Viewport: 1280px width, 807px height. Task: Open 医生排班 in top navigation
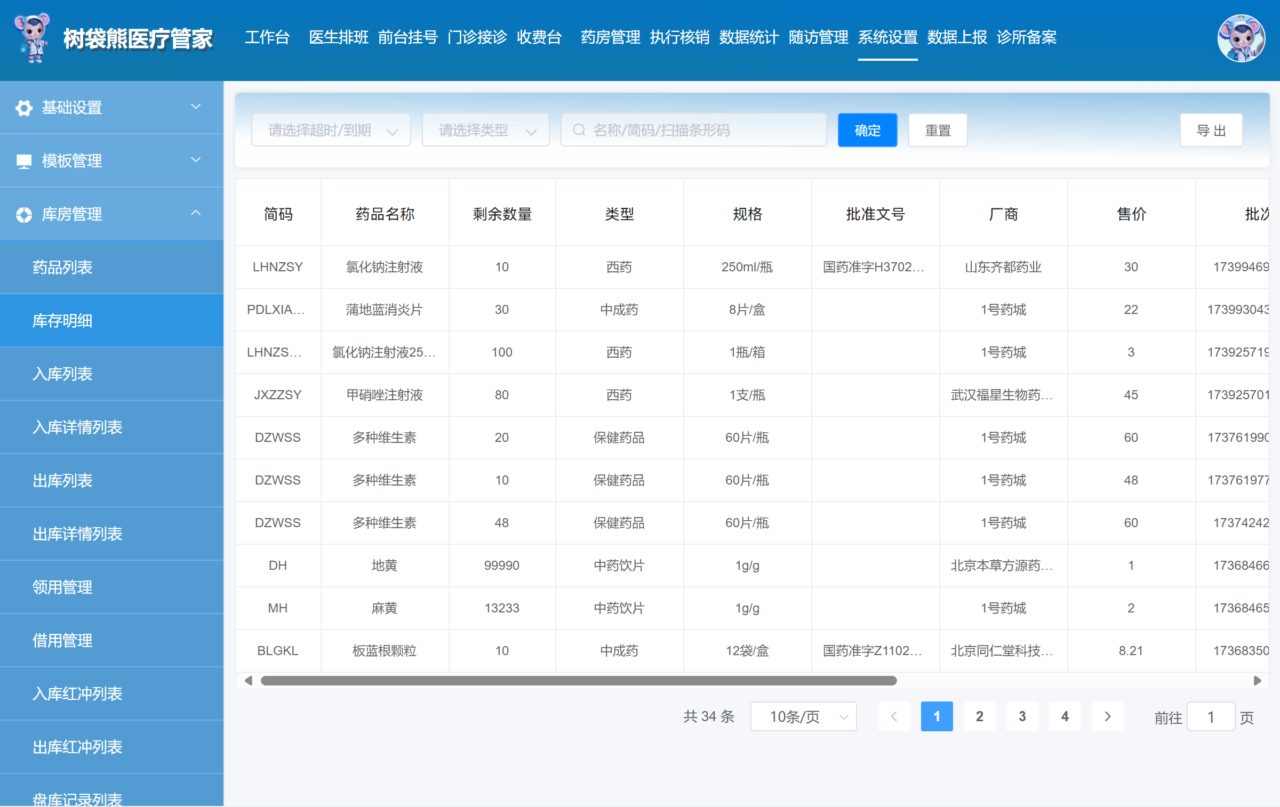[x=339, y=37]
